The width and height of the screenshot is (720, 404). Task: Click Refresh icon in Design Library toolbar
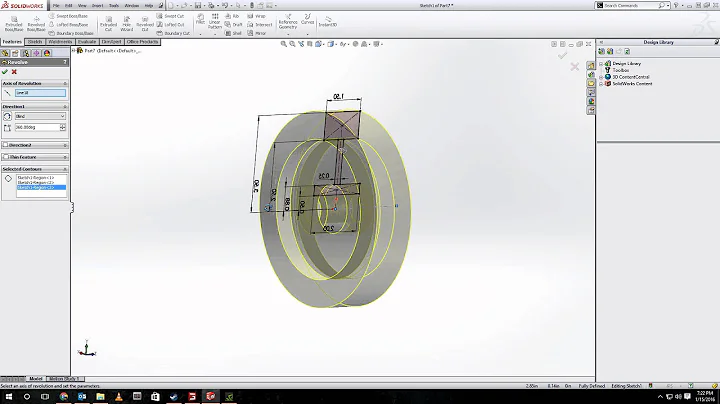pyautogui.click(x=627, y=51)
